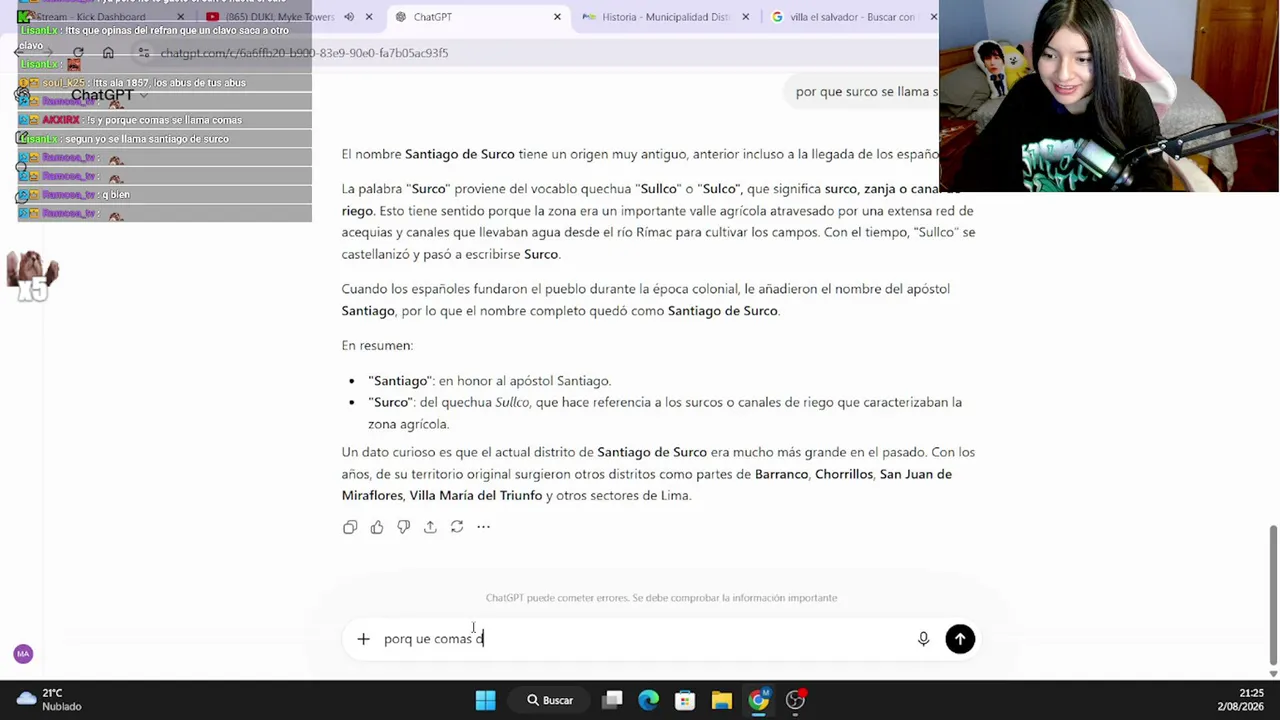Focus the message input containing 'porq ue comas'

click(645, 639)
